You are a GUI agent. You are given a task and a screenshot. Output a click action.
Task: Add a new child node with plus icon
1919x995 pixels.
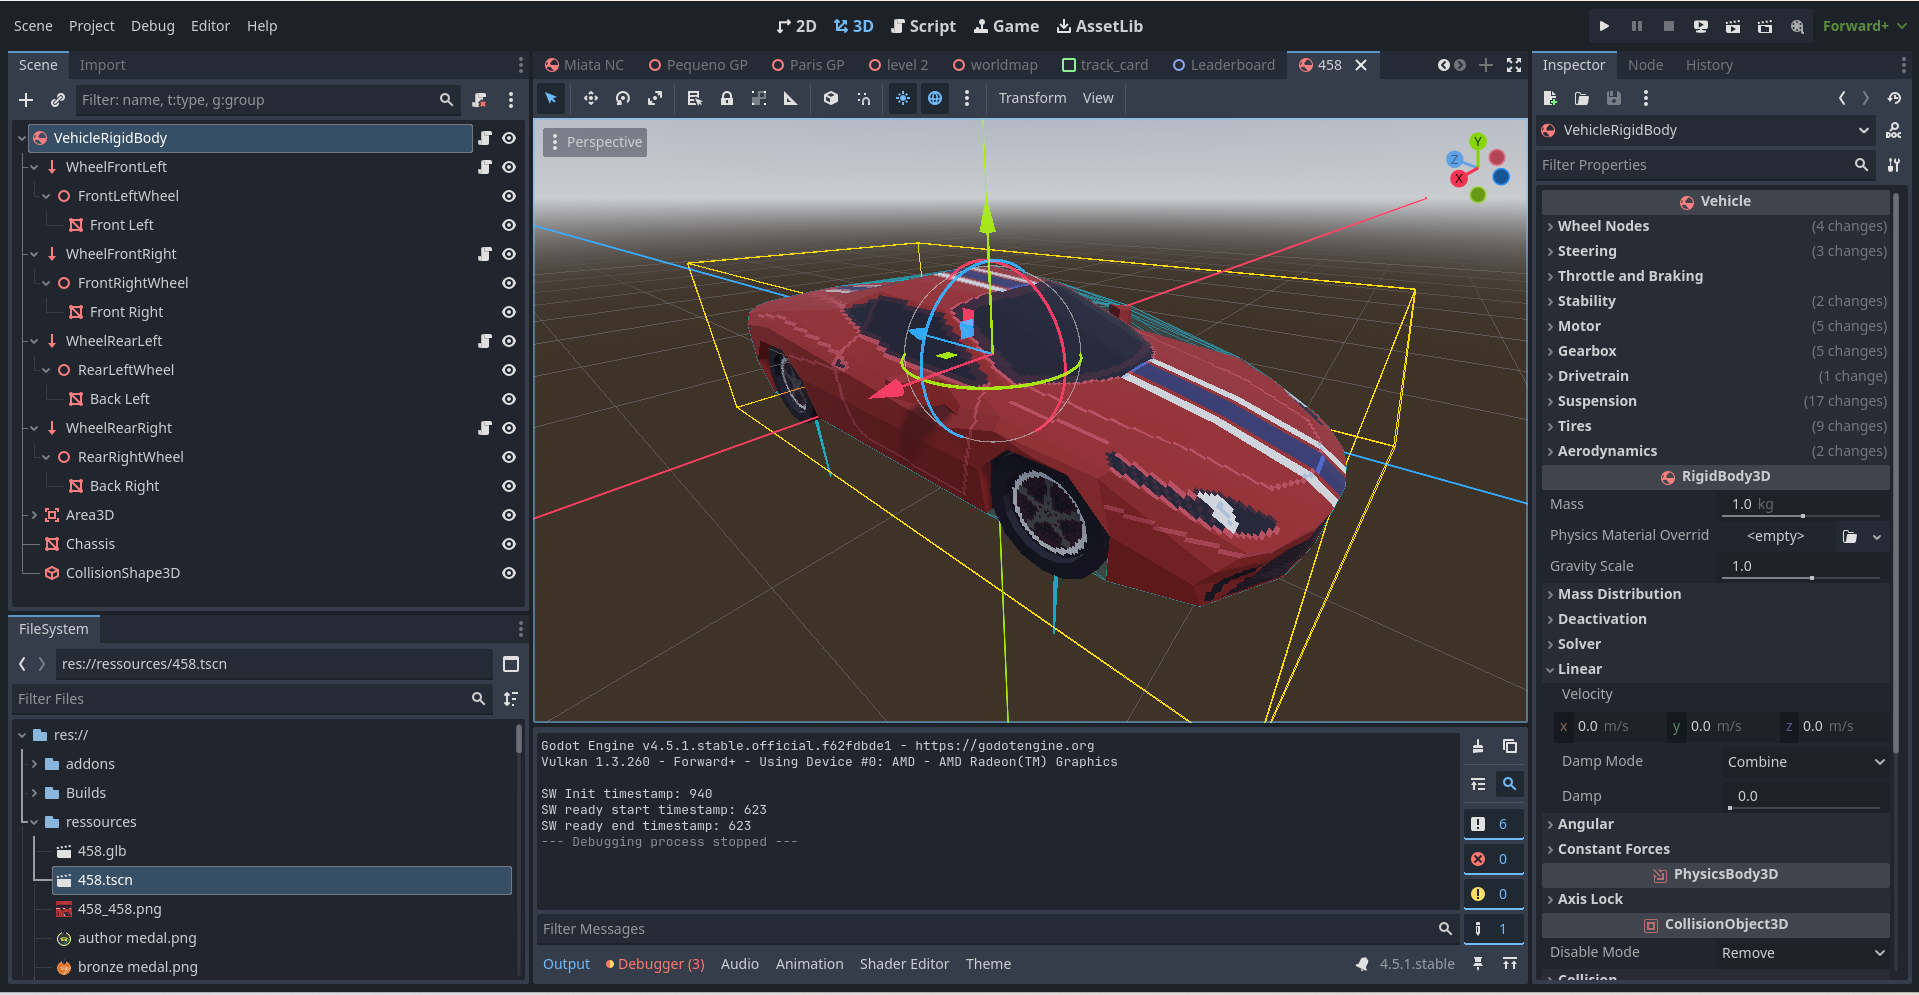[x=26, y=100]
